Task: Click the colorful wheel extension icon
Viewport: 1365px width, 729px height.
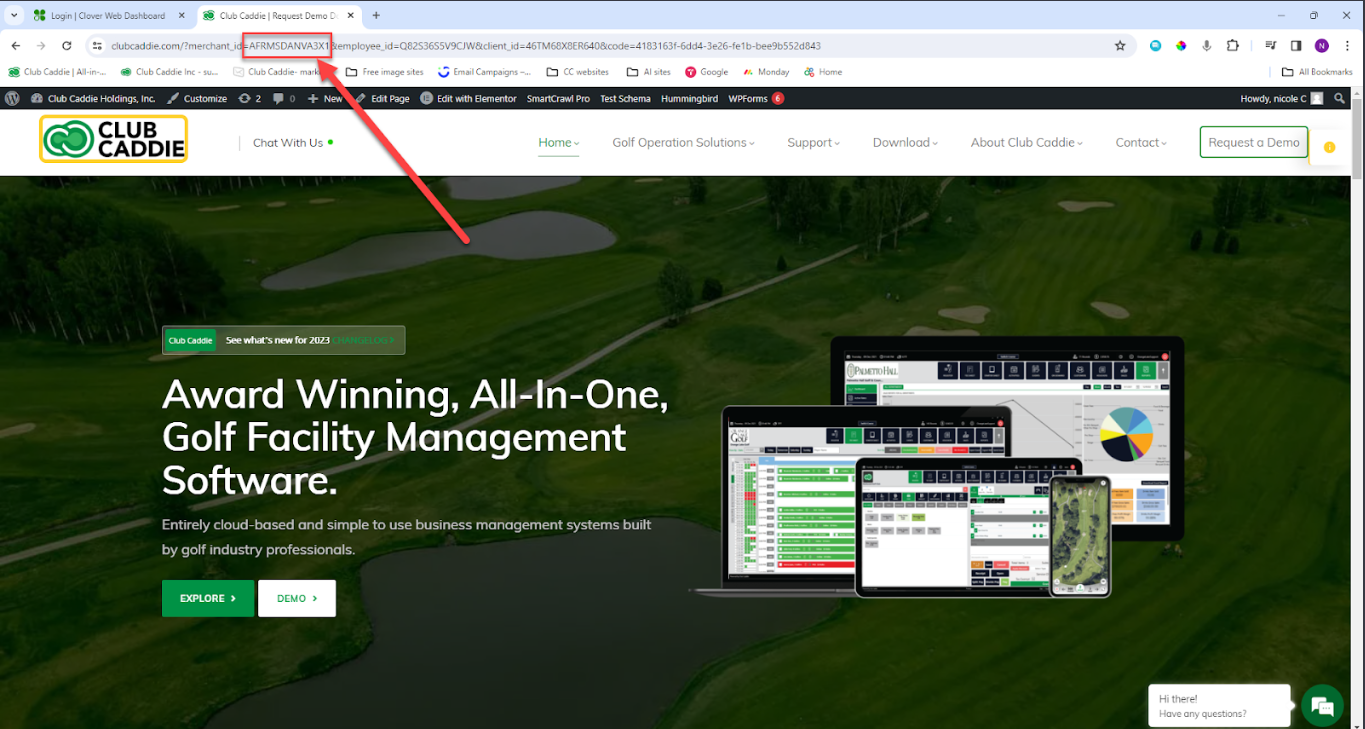Action: pos(1181,46)
